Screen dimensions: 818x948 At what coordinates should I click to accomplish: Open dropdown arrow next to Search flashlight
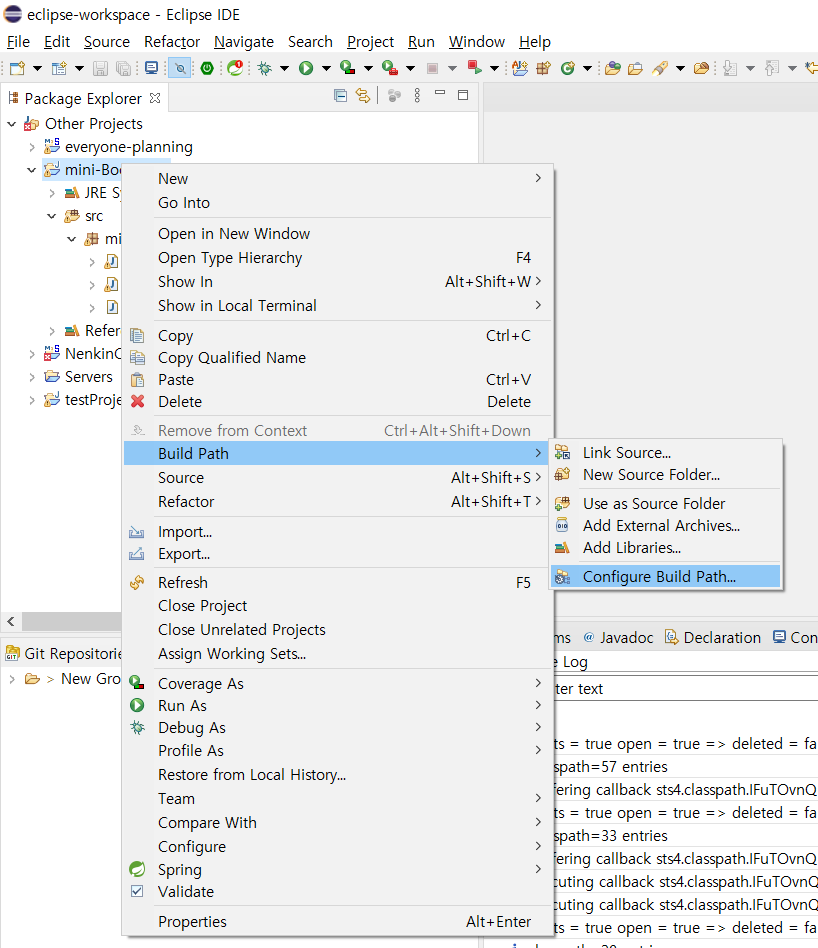(680, 68)
